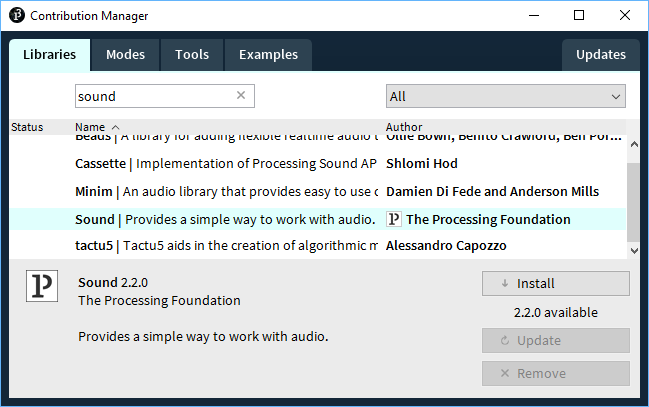Click the Processing Foundation icon in Sound row
The height and width of the screenshot is (407, 649).
pyautogui.click(x=393, y=219)
